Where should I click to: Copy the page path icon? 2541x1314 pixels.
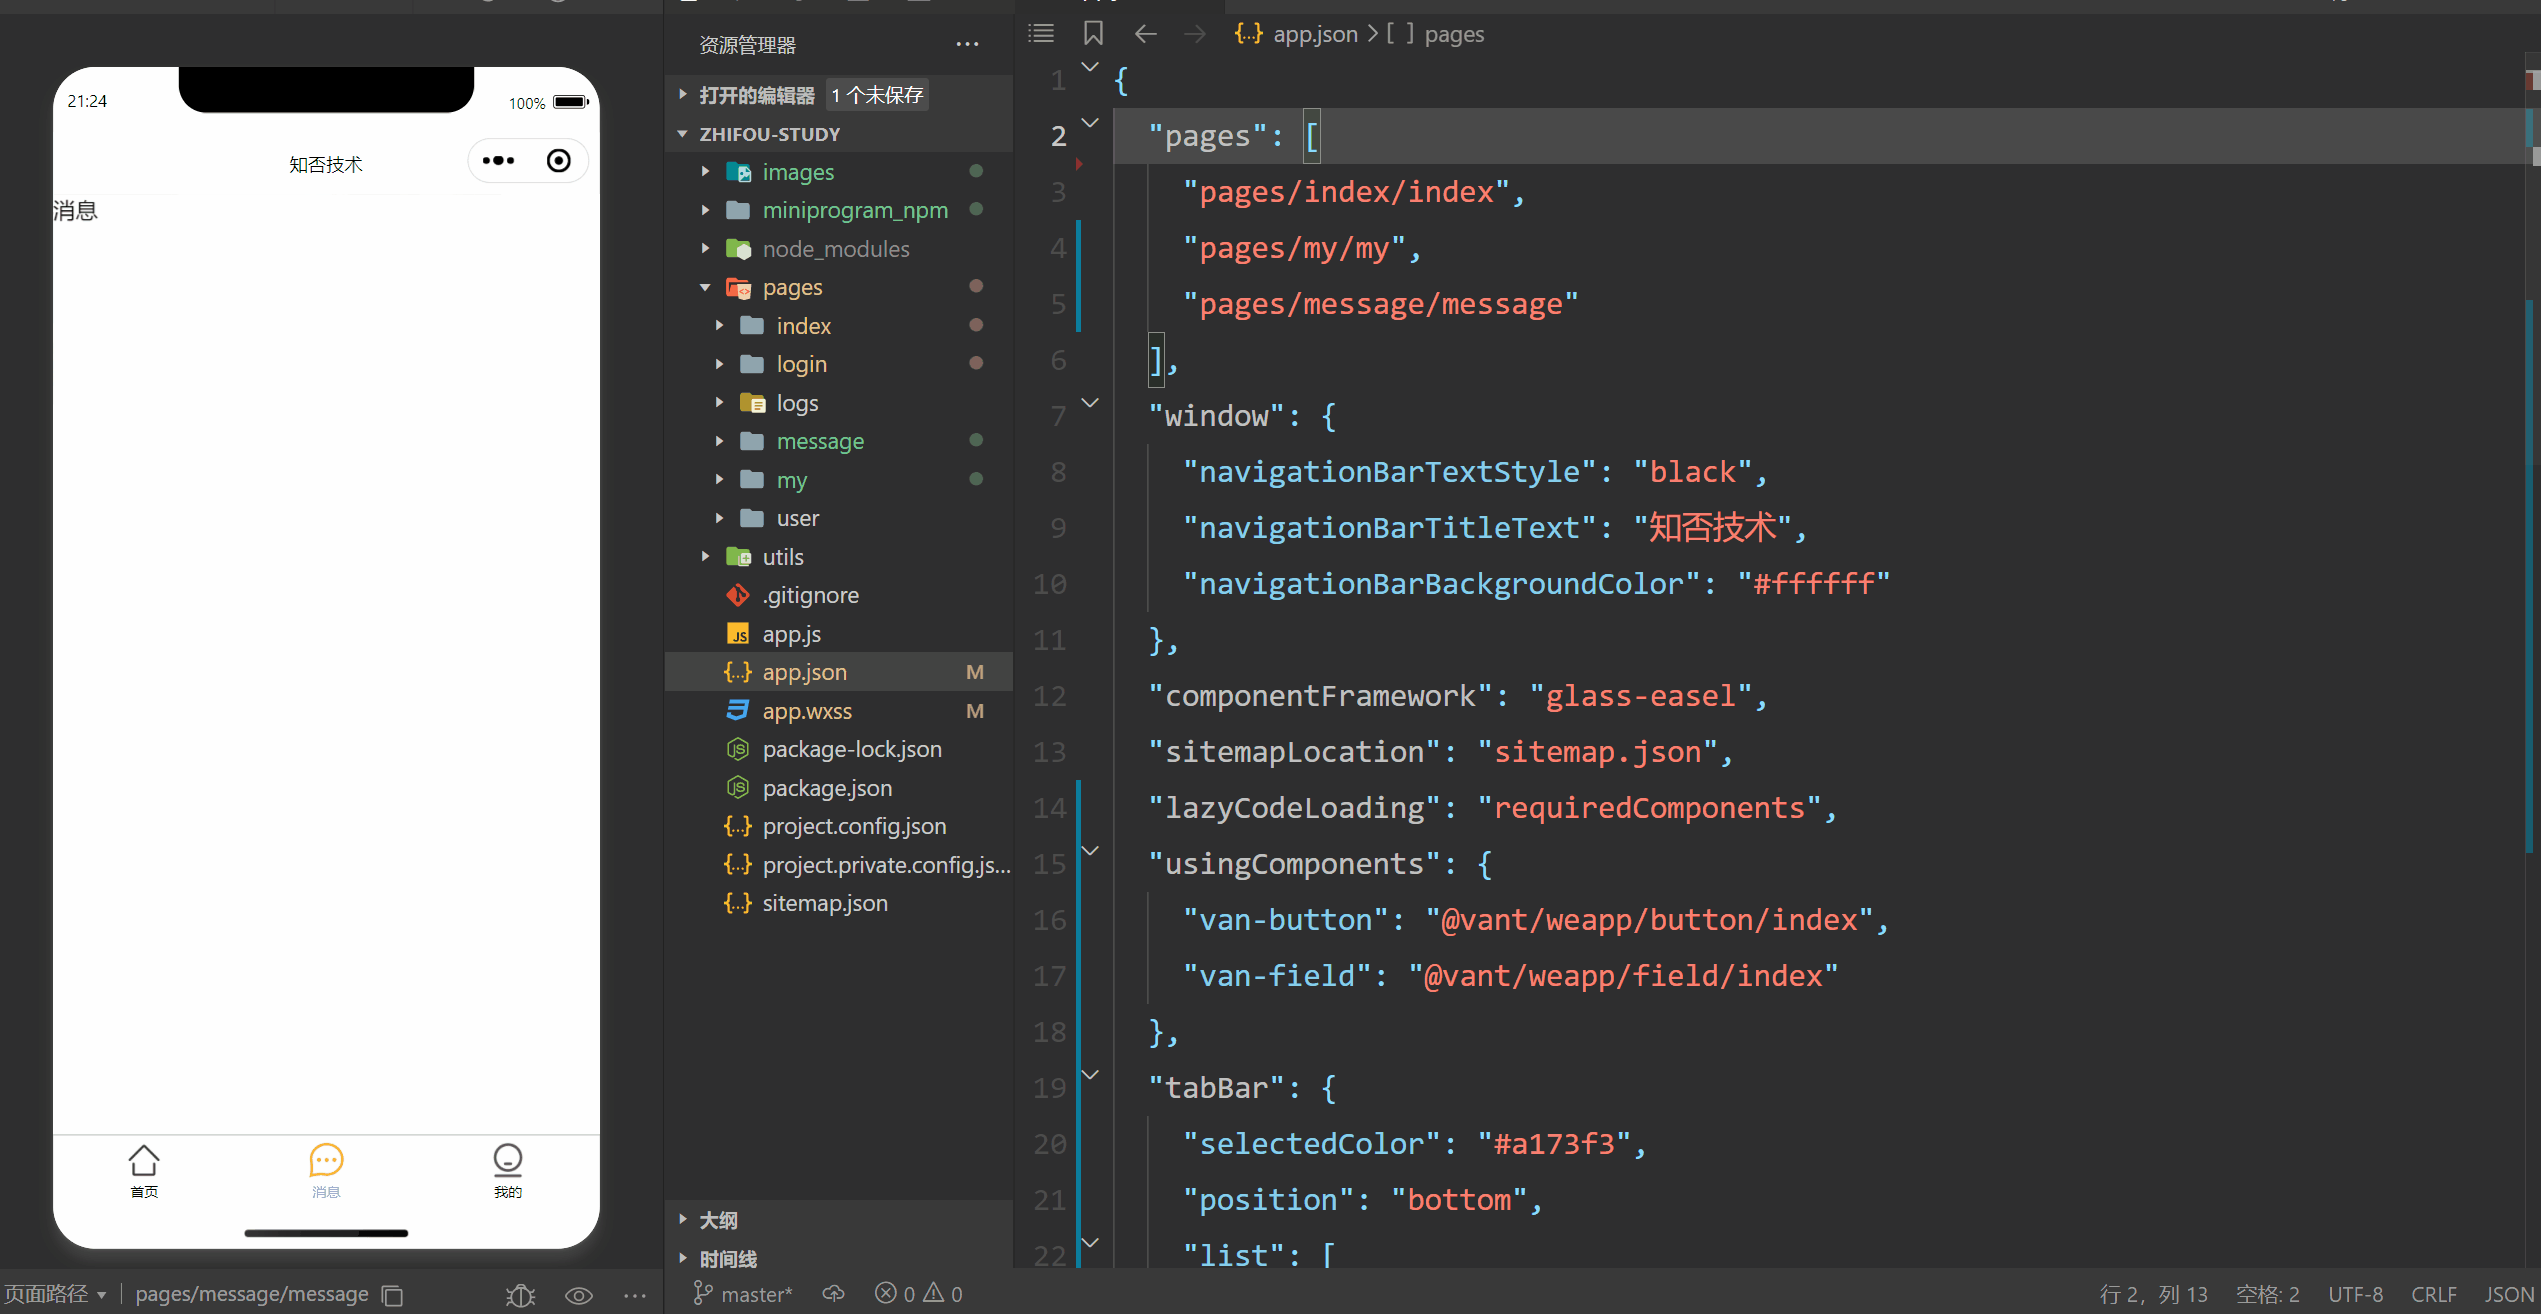click(x=393, y=1295)
